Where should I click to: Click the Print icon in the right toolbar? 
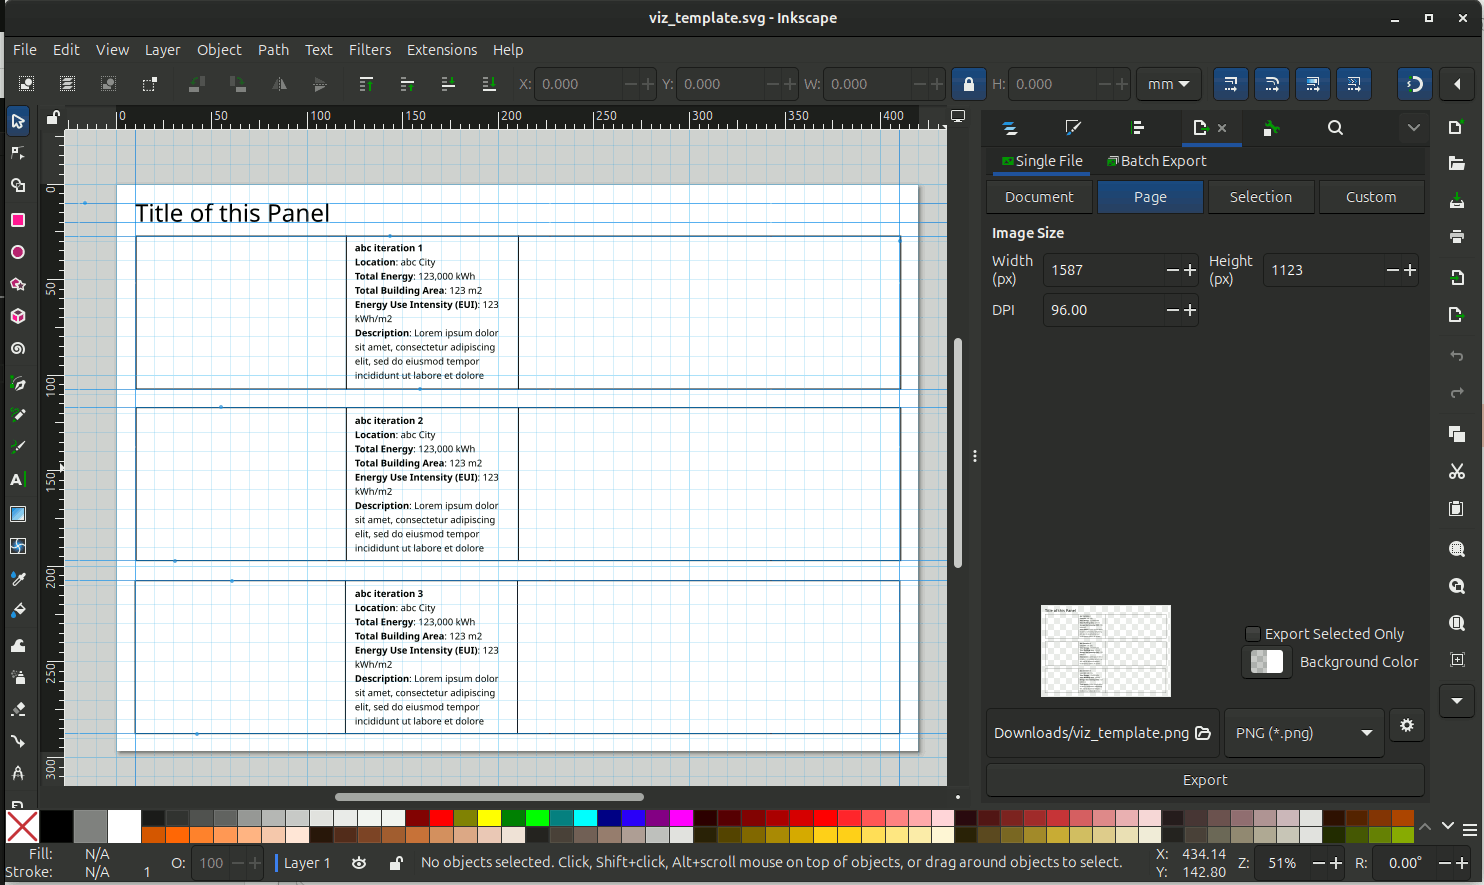(x=1456, y=237)
